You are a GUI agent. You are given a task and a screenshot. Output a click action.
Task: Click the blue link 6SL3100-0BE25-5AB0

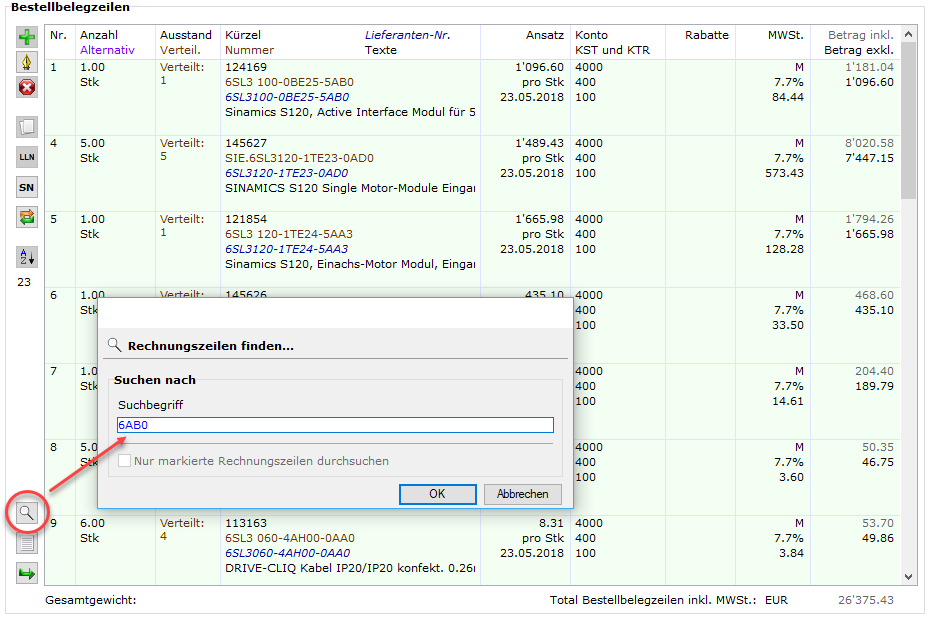[287, 97]
